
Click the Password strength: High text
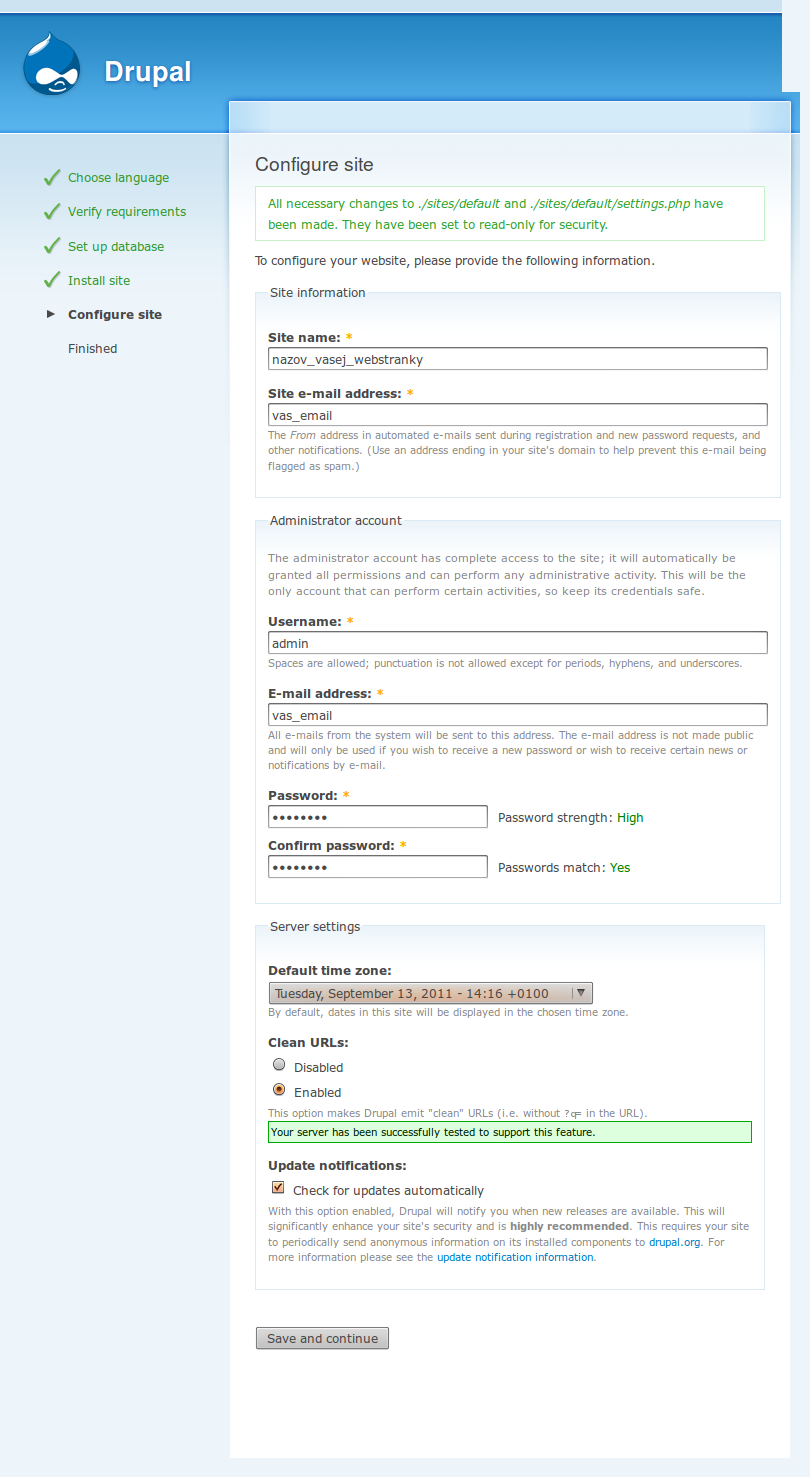(571, 818)
